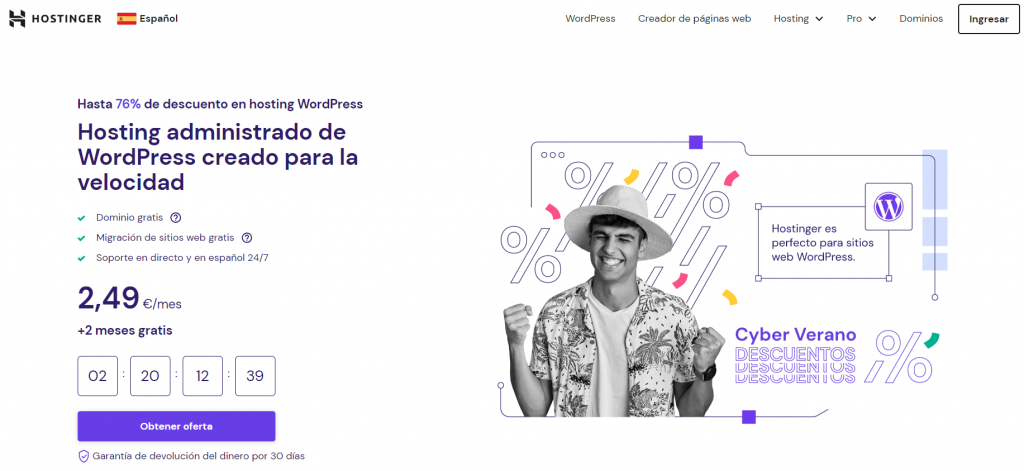This screenshot has width=1024, height=471.
Task: Click the +2 meses gratis text
Action: [x=125, y=331]
